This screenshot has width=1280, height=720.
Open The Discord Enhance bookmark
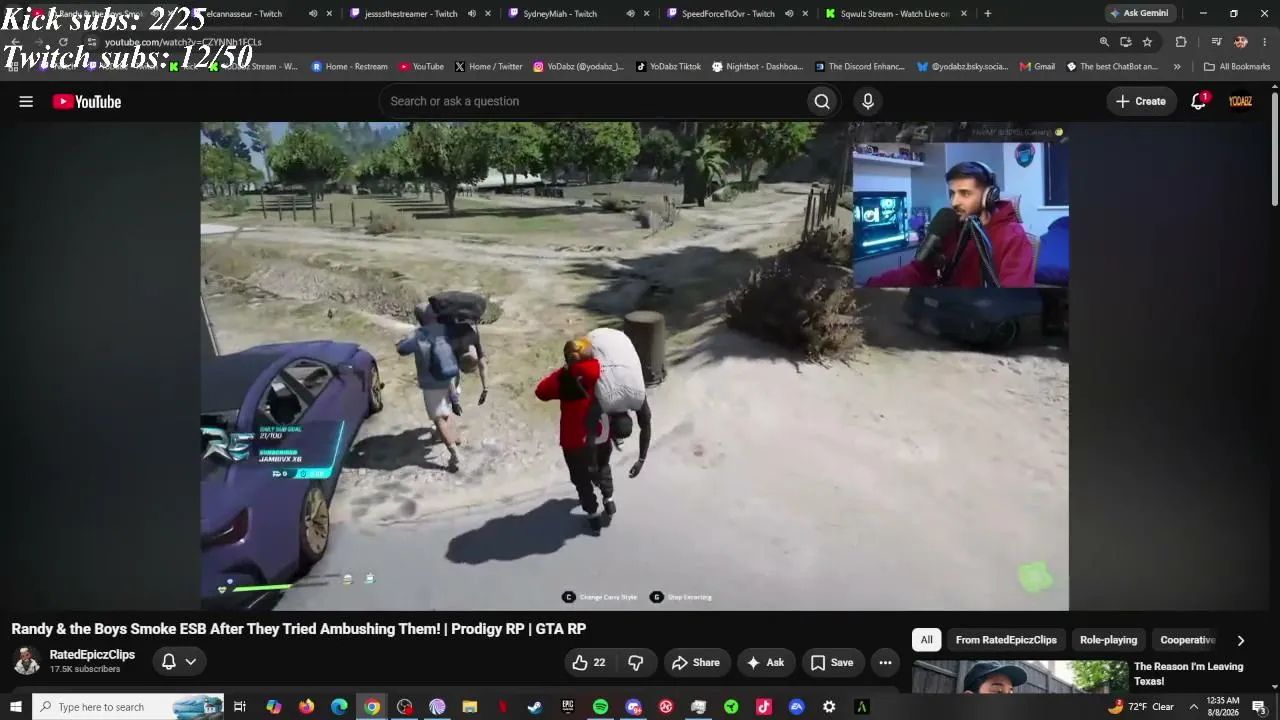[859, 67]
